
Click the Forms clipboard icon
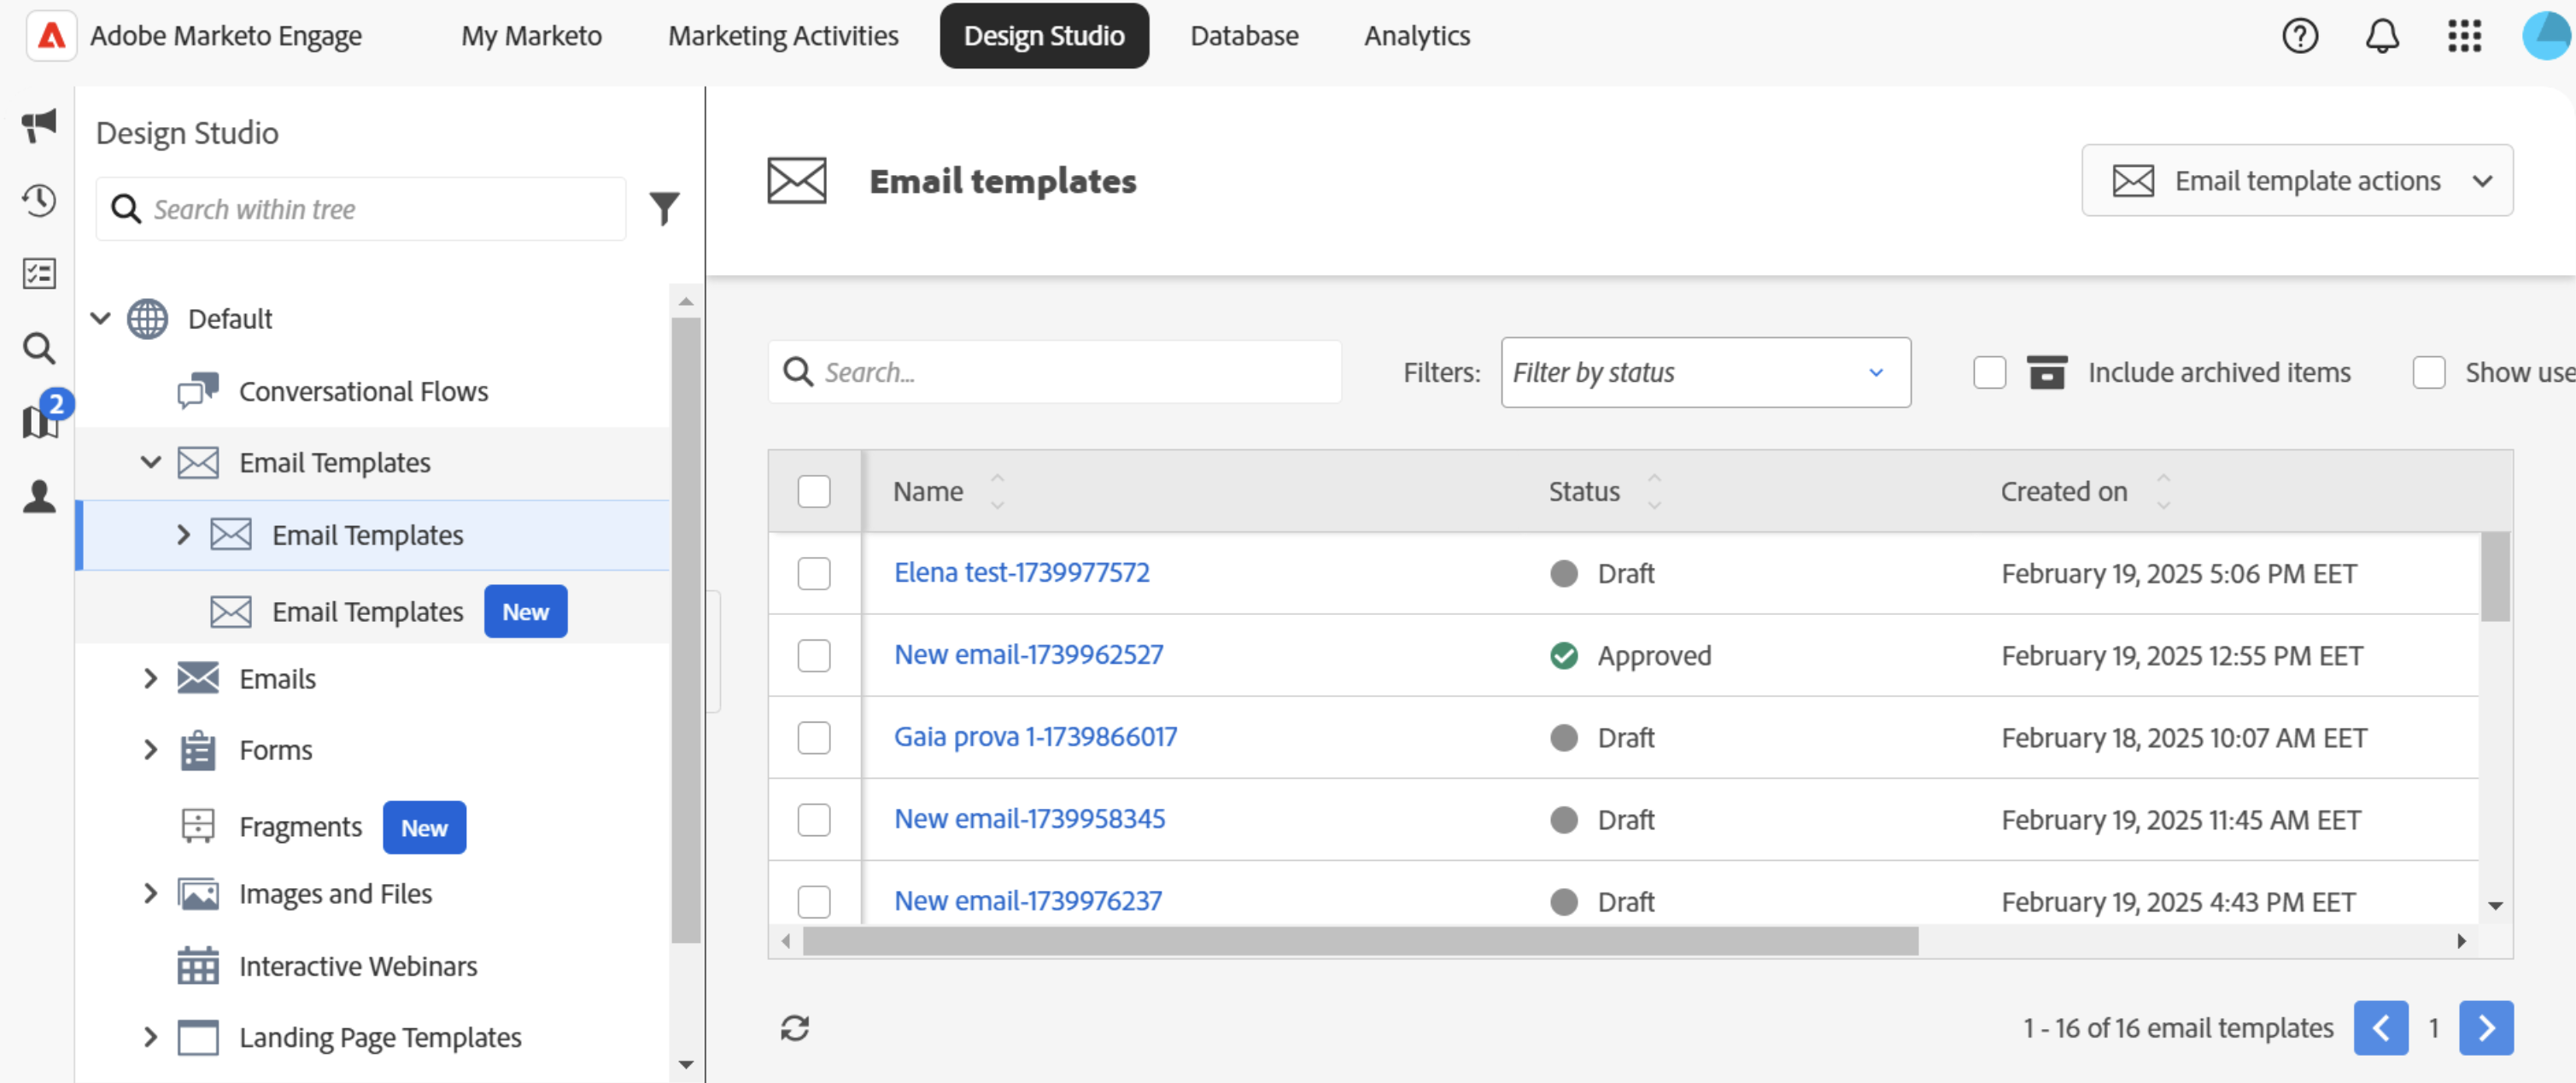198,750
